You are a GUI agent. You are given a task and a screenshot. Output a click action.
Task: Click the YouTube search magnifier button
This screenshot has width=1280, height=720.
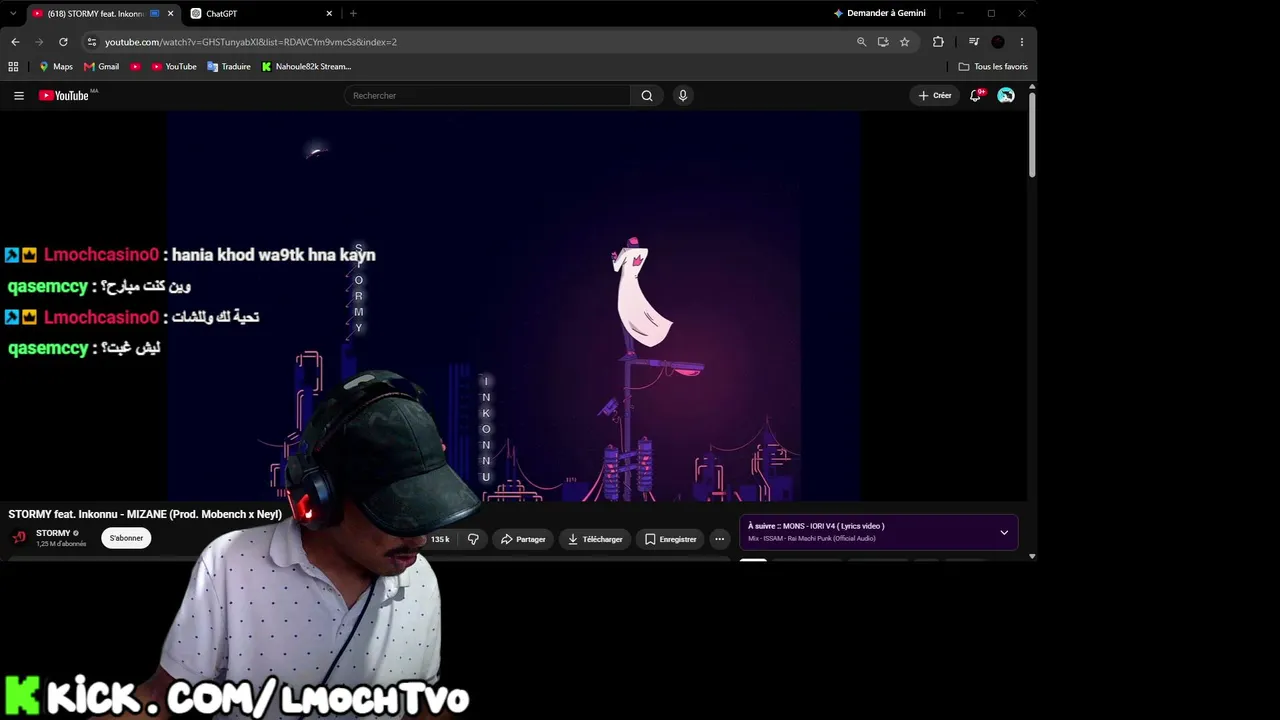click(647, 95)
